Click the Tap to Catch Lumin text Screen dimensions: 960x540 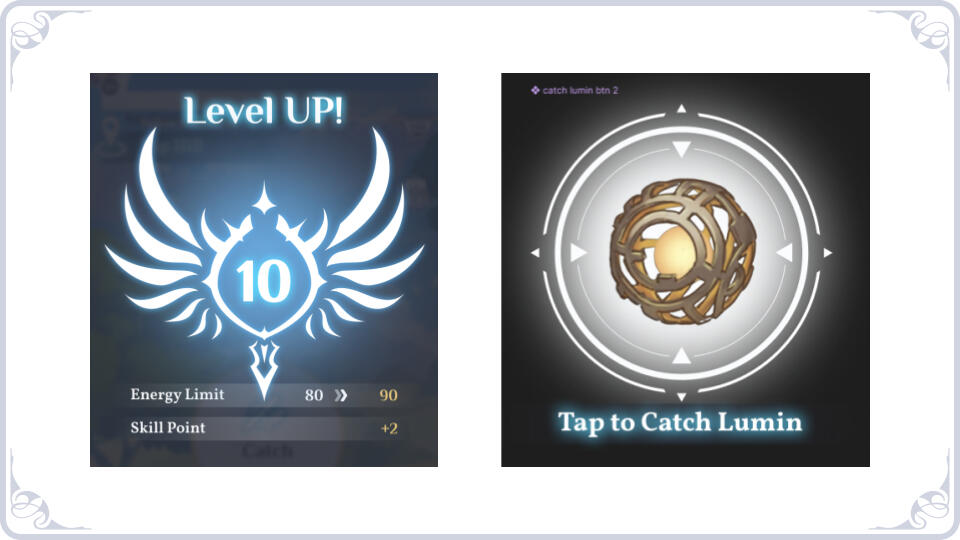pyautogui.click(x=680, y=422)
